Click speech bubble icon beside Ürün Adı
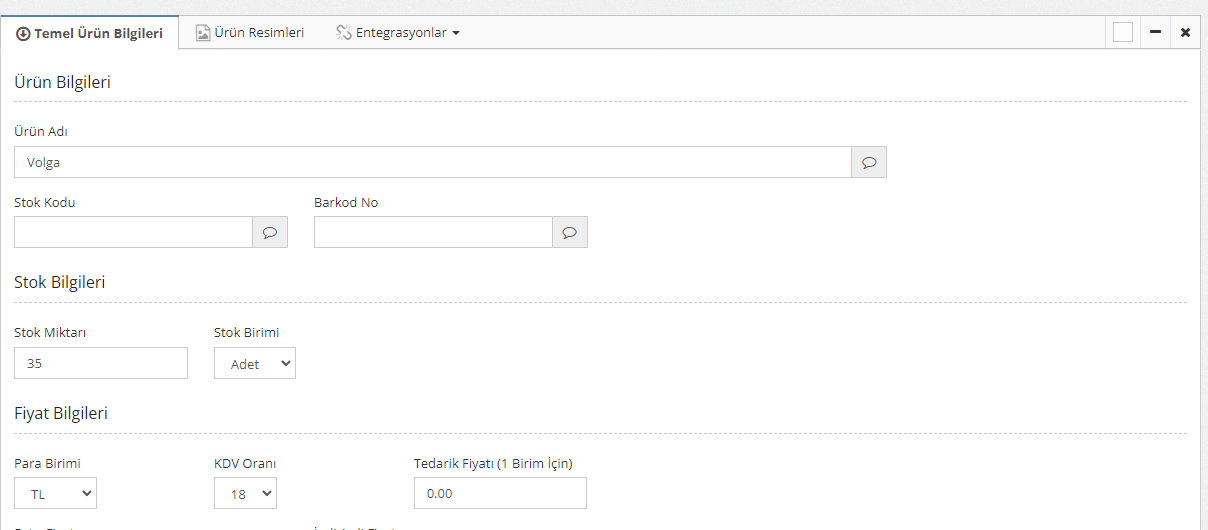Viewport: 1208px width, 530px height. click(869, 162)
